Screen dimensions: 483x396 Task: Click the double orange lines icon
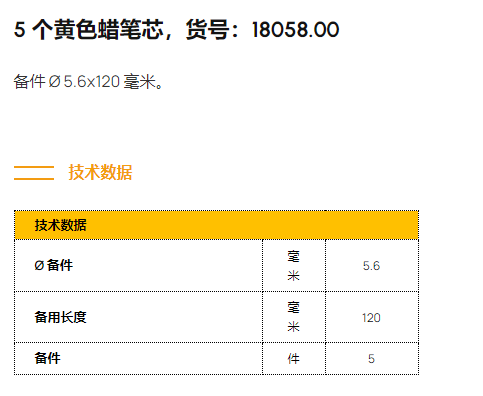point(34,173)
